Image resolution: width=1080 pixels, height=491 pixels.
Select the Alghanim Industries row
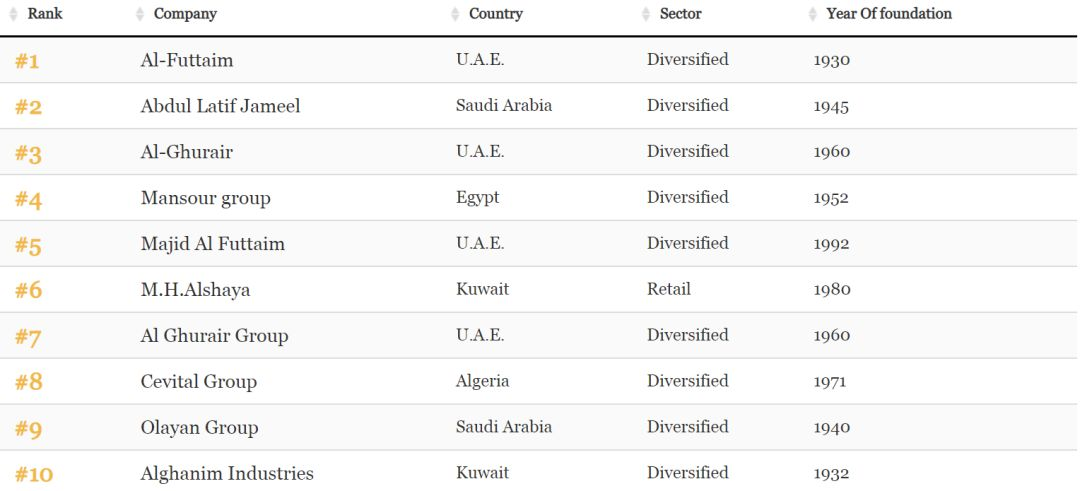540,471
